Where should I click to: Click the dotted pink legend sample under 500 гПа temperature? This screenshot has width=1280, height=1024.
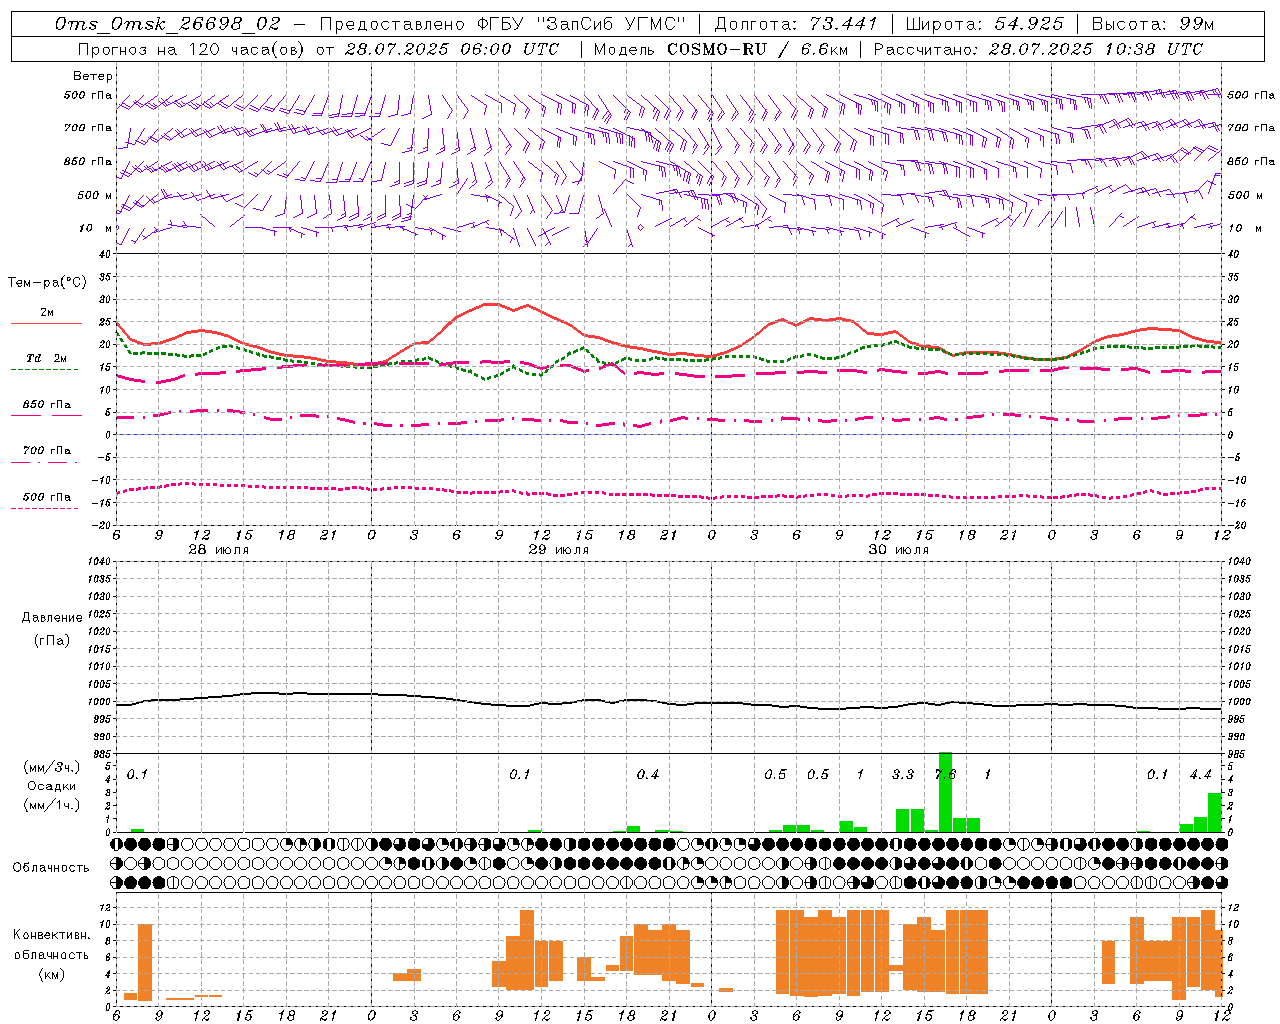pos(45,508)
